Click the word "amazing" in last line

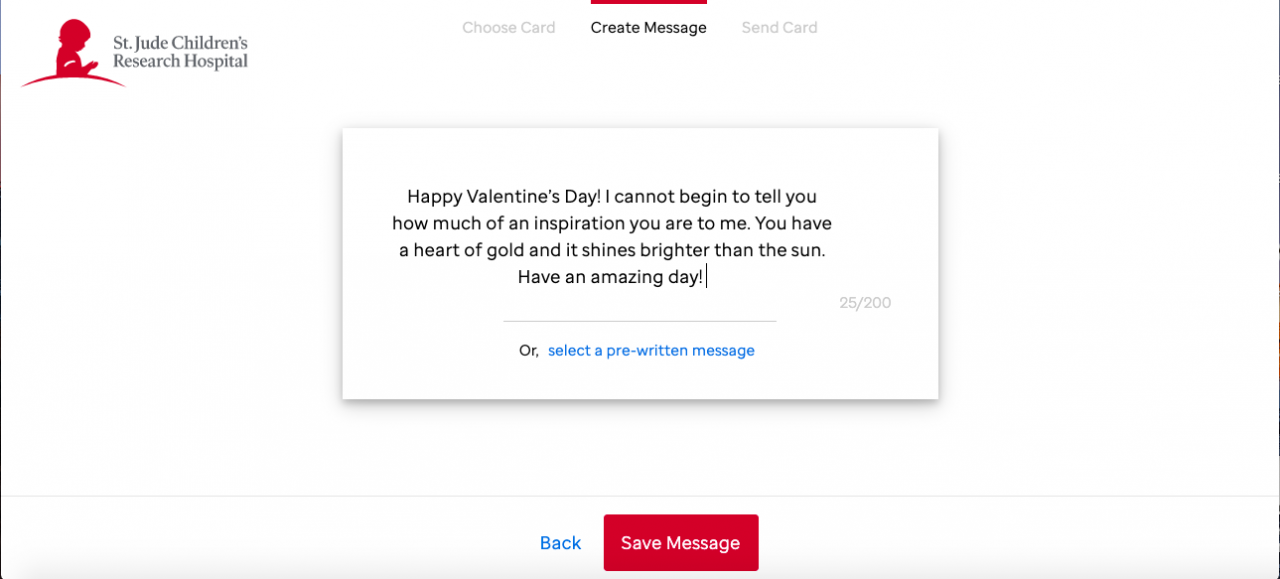(626, 277)
